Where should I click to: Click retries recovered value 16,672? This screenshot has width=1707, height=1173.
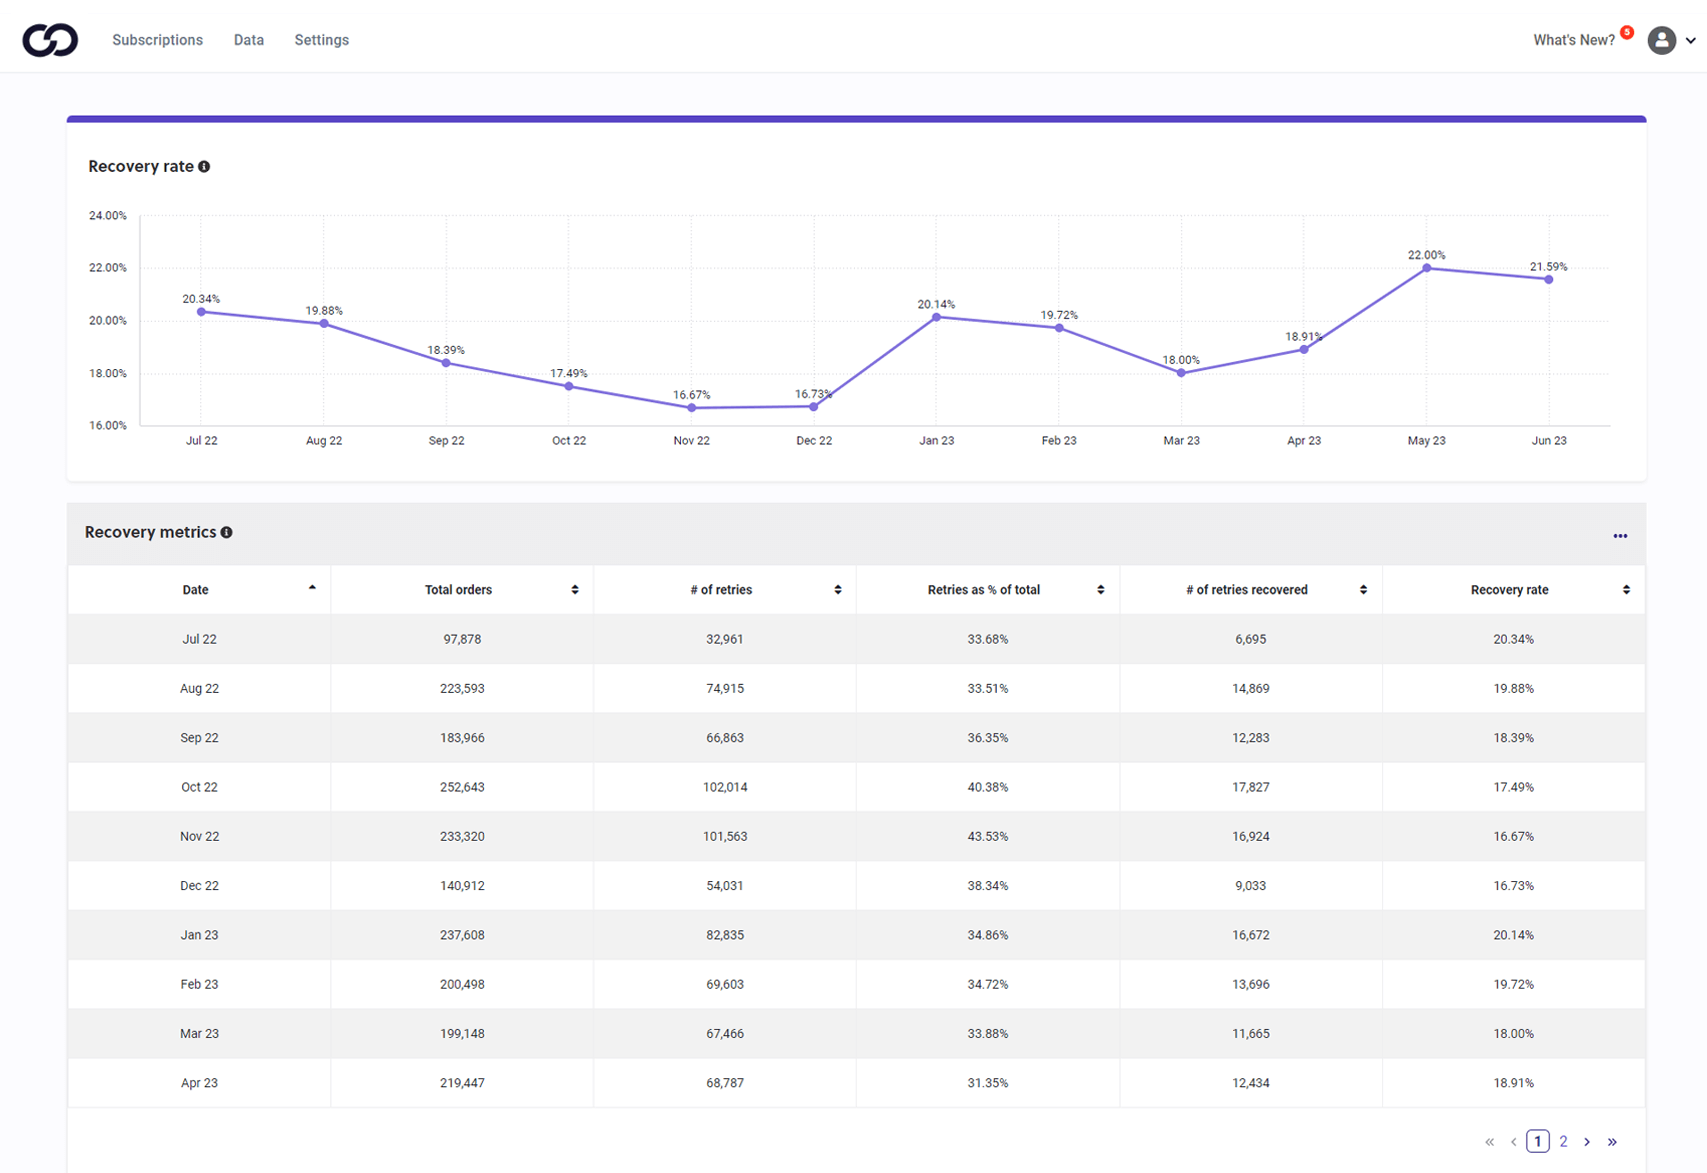point(1251,935)
